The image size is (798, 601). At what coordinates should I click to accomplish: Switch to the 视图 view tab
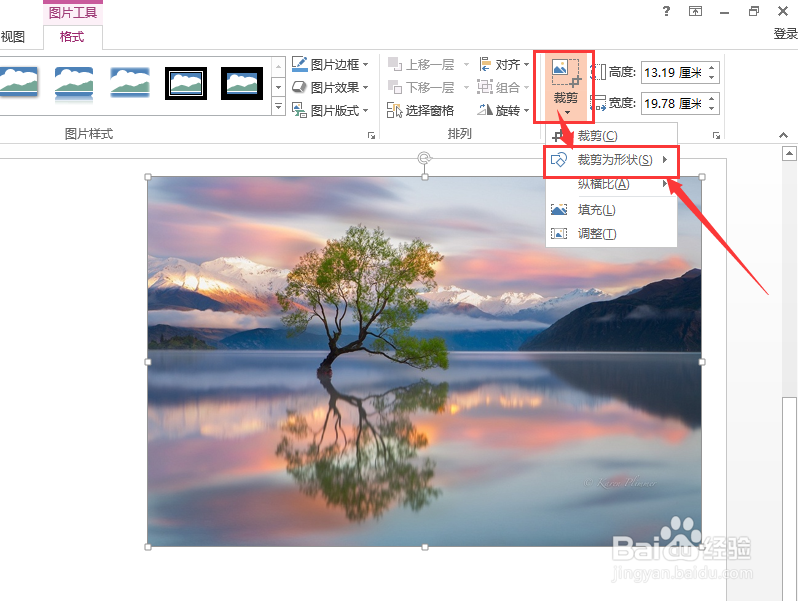tap(12, 37)
